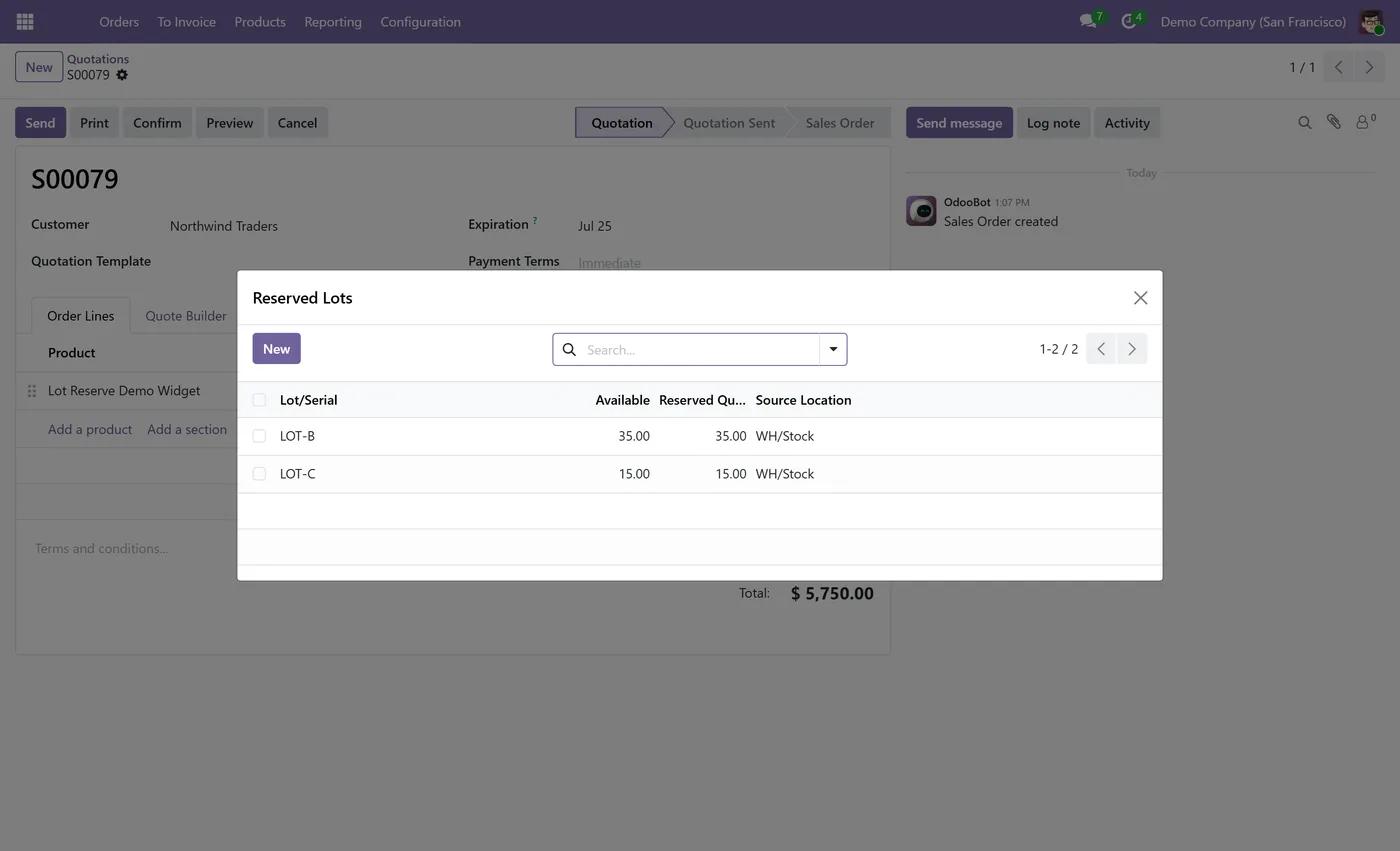Image resolution: width=1400 pixels, height=851 pixels.
Task: Click the 1-2 / 2 pager counter
Action: (1059, 349)
